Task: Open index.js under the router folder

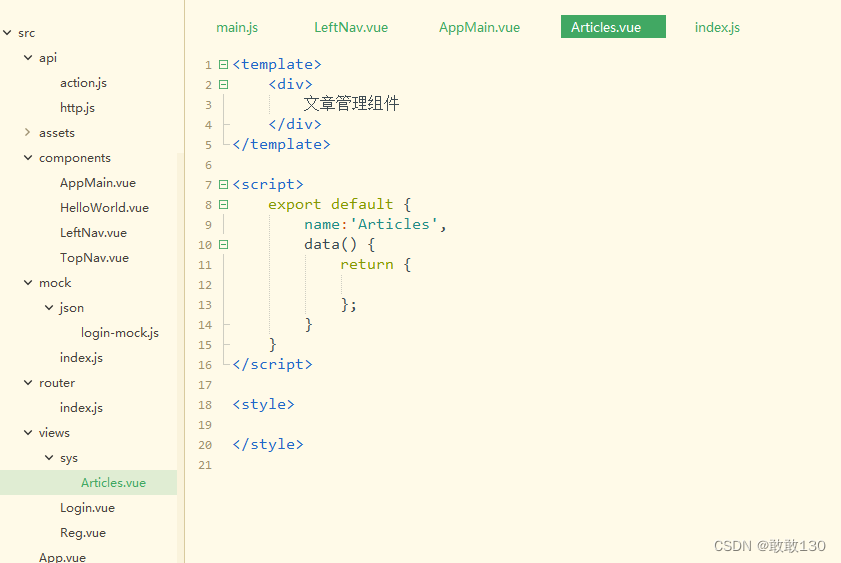Action: click(81, 408)
